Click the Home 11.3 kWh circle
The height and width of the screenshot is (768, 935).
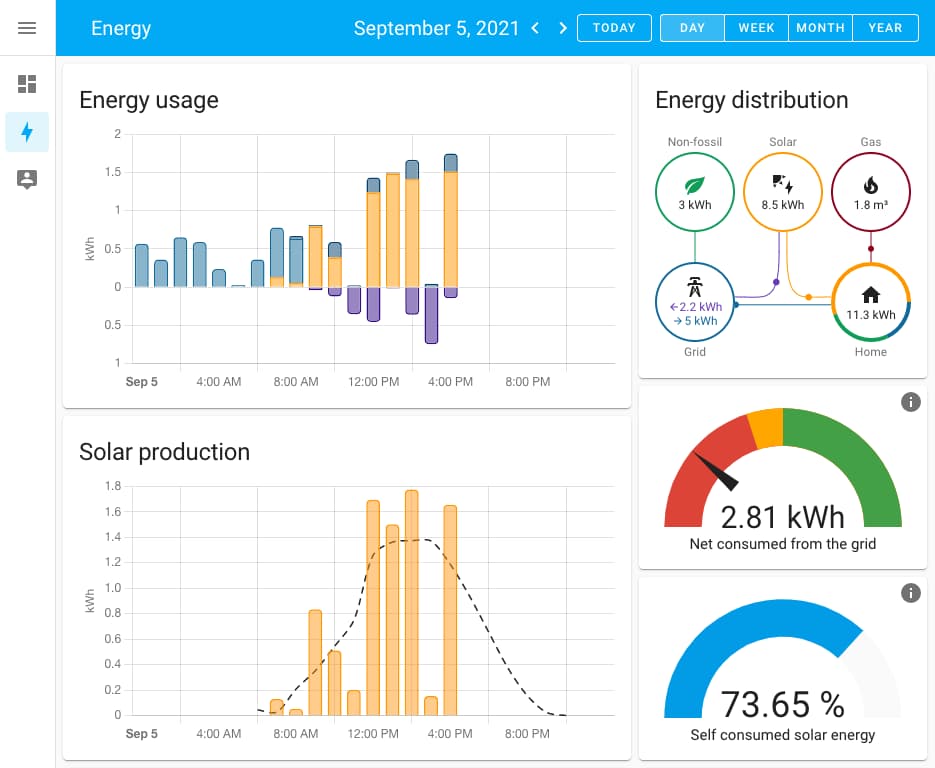pyautogui.click(x=871, y=302)
